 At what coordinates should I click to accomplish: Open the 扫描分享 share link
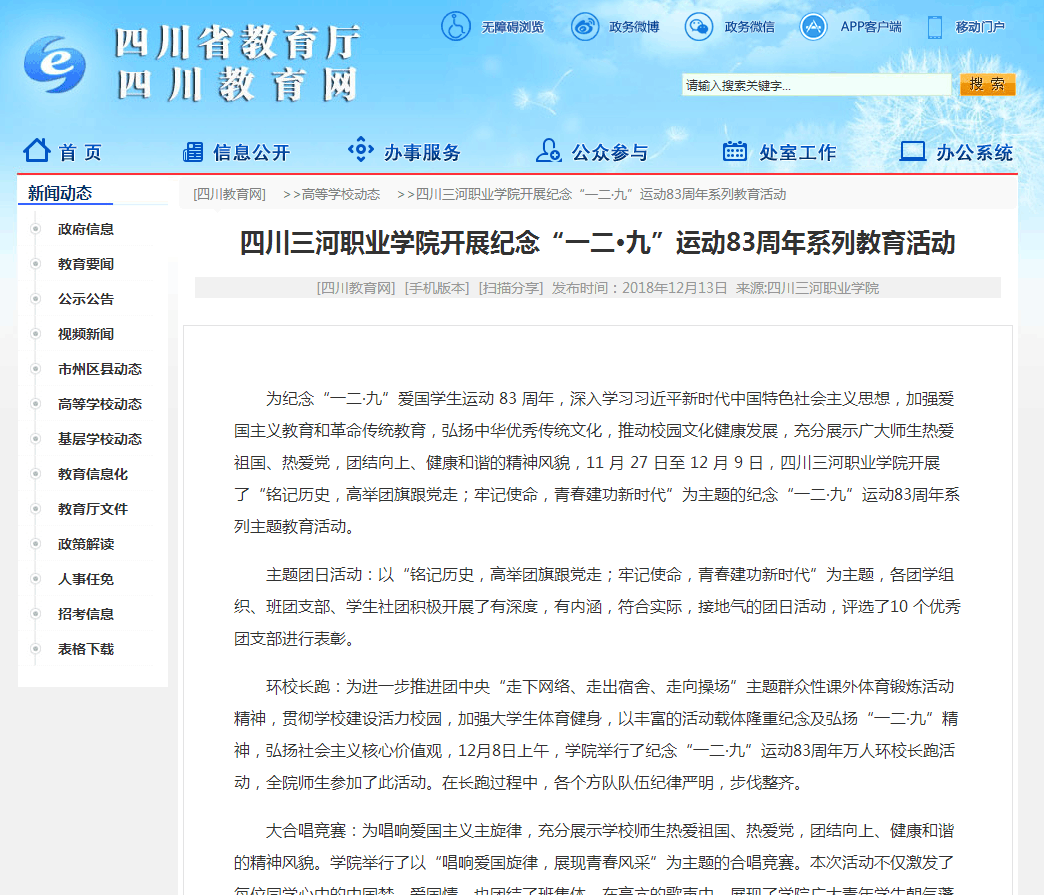point(510,288)
